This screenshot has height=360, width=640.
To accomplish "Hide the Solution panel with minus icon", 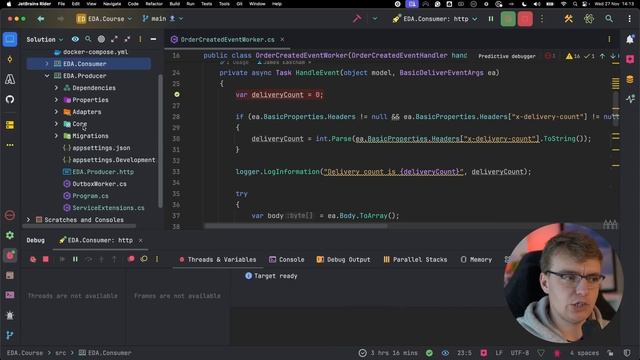I will 153,39.
